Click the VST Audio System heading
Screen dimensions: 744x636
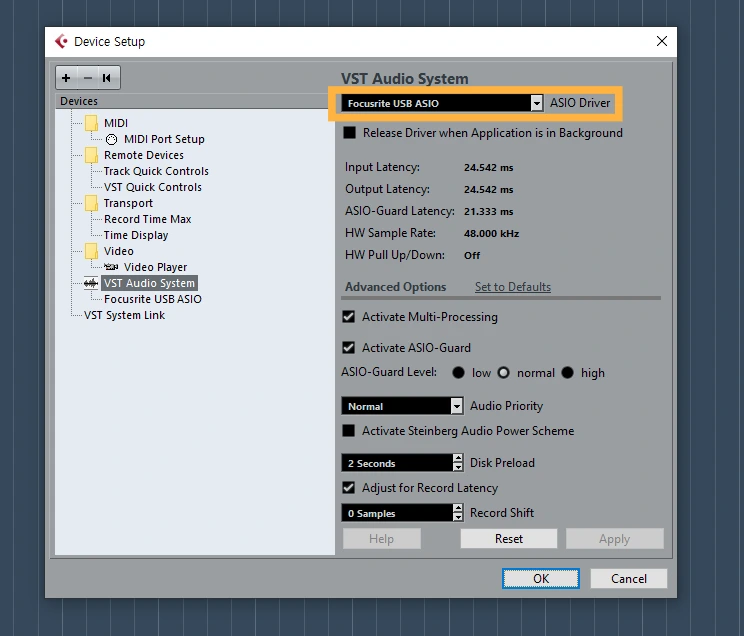404,78
